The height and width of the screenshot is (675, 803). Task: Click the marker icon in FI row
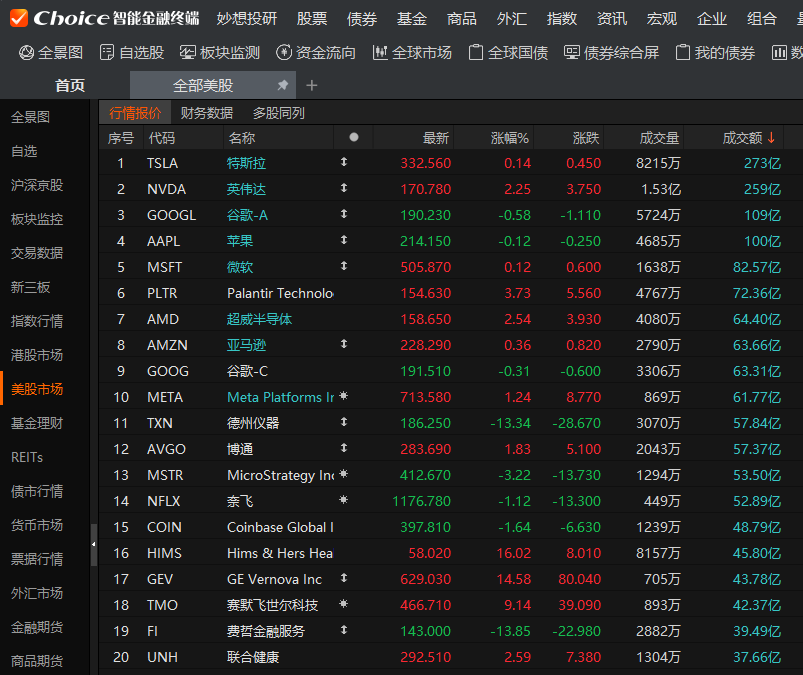(344, 630)
